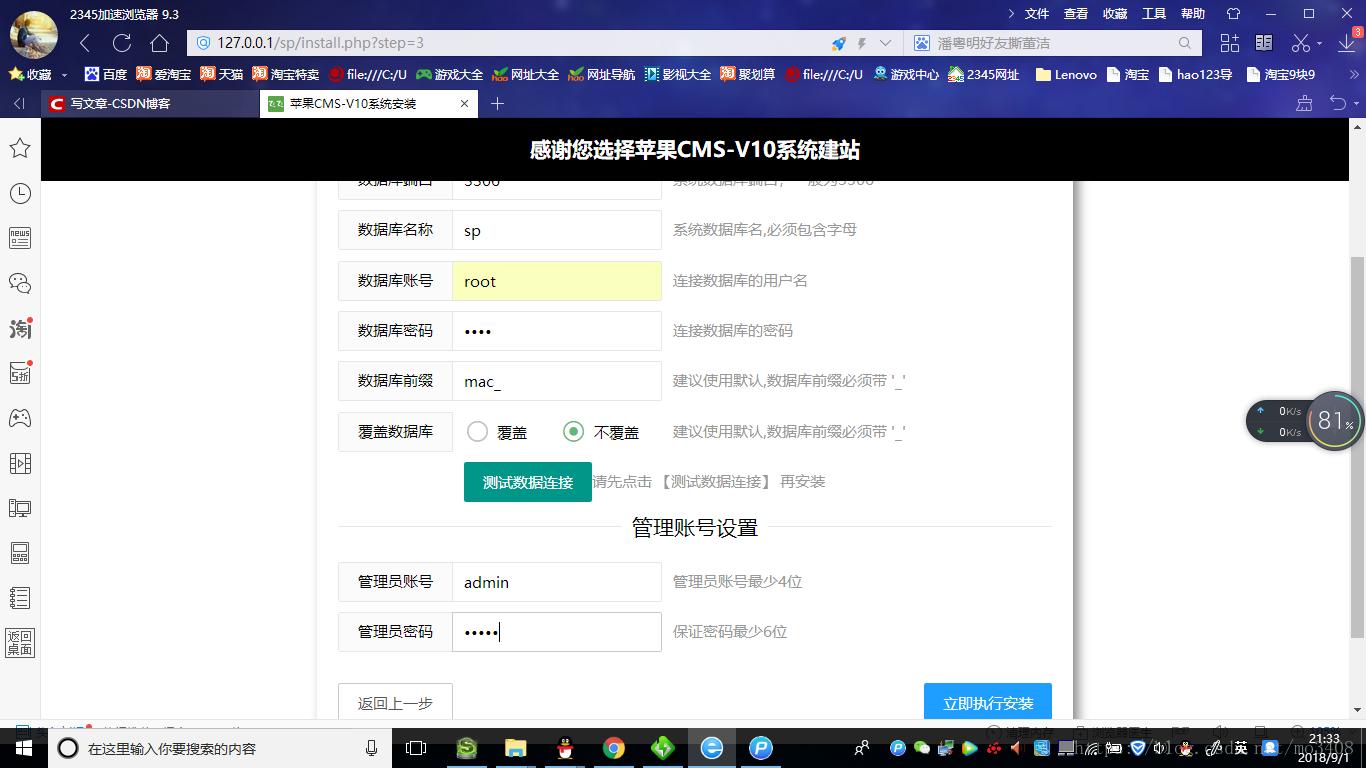Click the 测试数据连接 button
1366x768 pixels.
527,482
